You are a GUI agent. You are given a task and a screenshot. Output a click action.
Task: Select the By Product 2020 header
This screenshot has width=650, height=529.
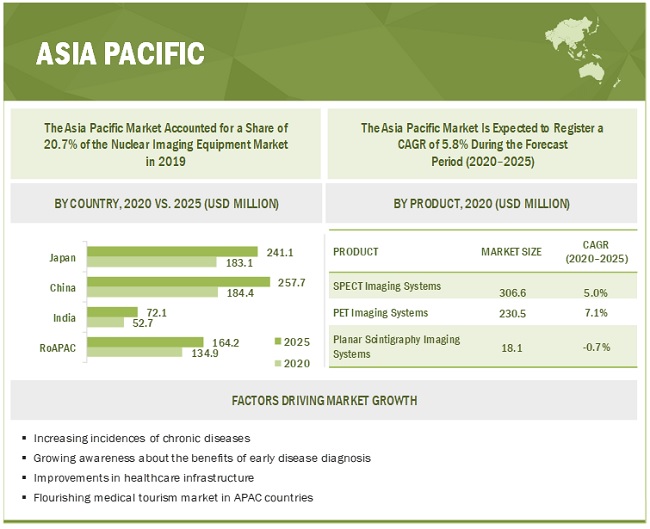pyautogui.click(x=481, y=203)
